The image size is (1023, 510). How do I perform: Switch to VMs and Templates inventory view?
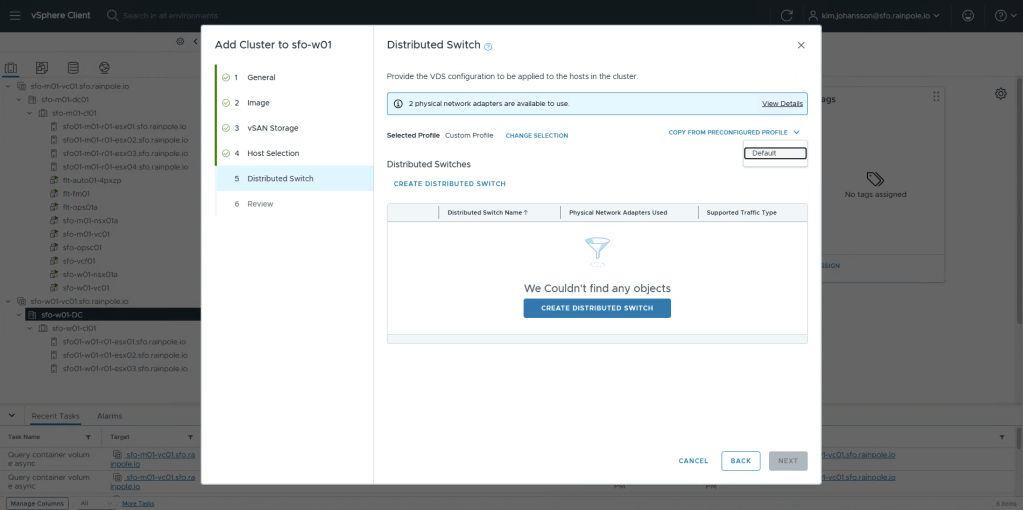[x=42, y=68]
